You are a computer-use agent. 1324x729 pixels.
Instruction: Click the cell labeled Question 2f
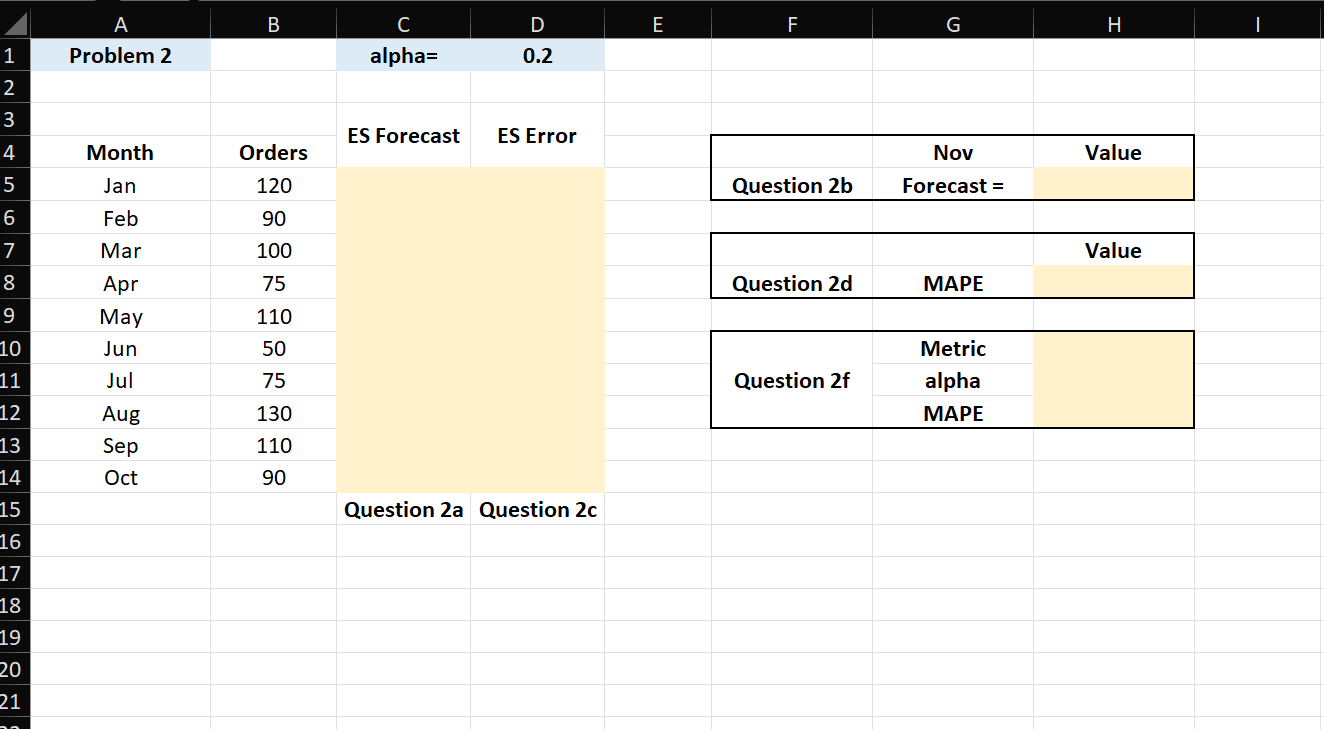coord(791,380)
